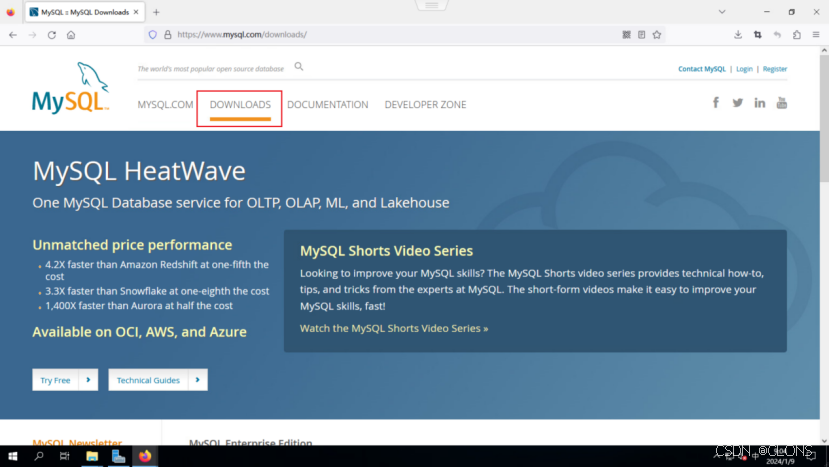Screen dimensions: 830x467
Task: Click the MySQL Shorts Video Series heading
Action: pos(386,251)
